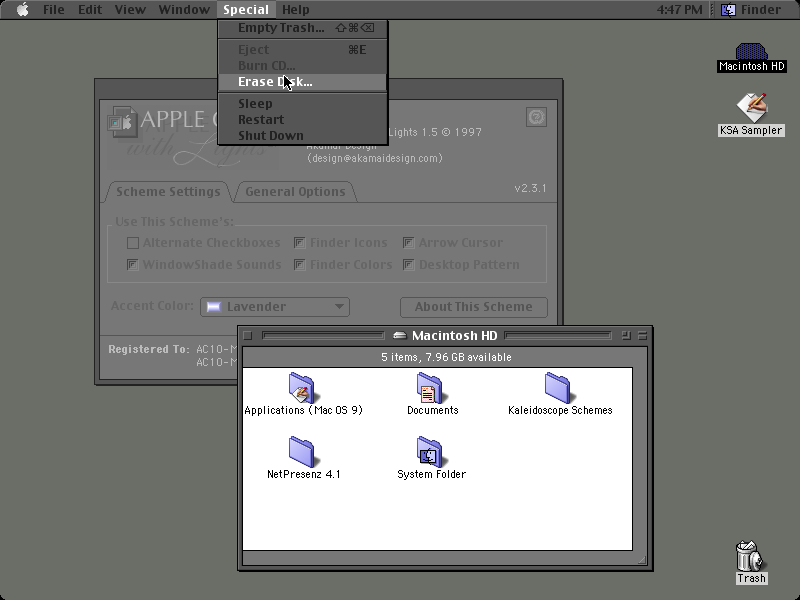Click the resize grip of Macintosh HD window

pos(642,560)
